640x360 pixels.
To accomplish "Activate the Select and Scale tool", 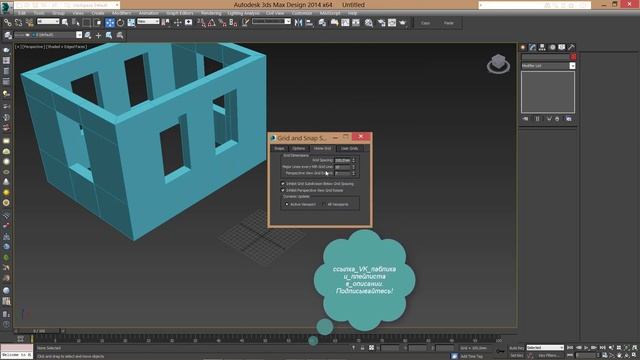I will click(x=131, y=23).
